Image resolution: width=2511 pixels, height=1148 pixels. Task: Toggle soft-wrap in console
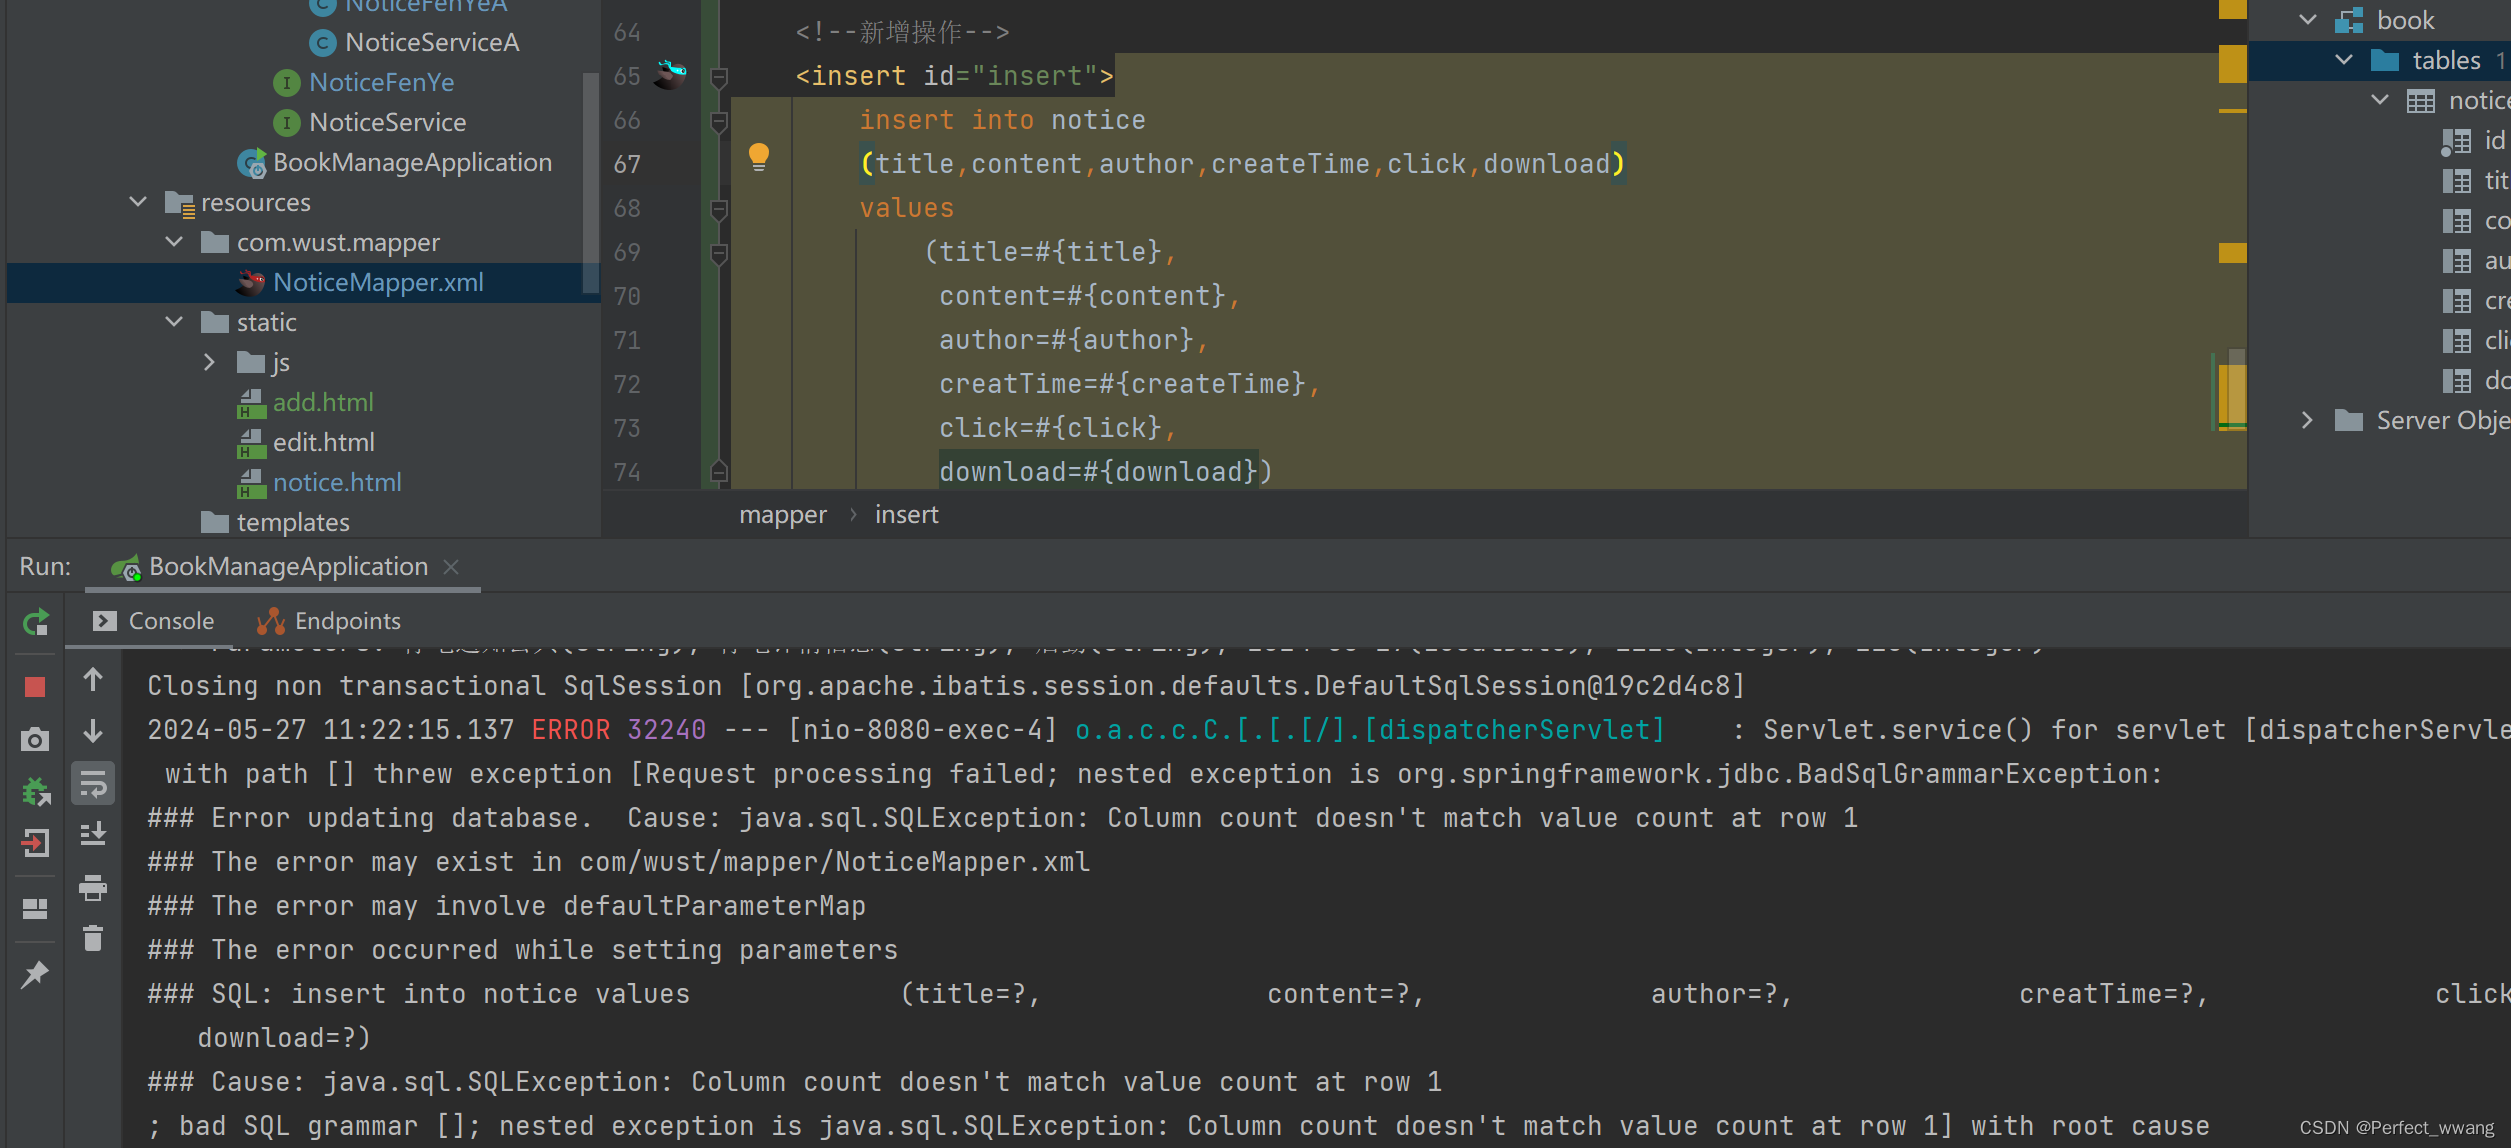[93, 784]
